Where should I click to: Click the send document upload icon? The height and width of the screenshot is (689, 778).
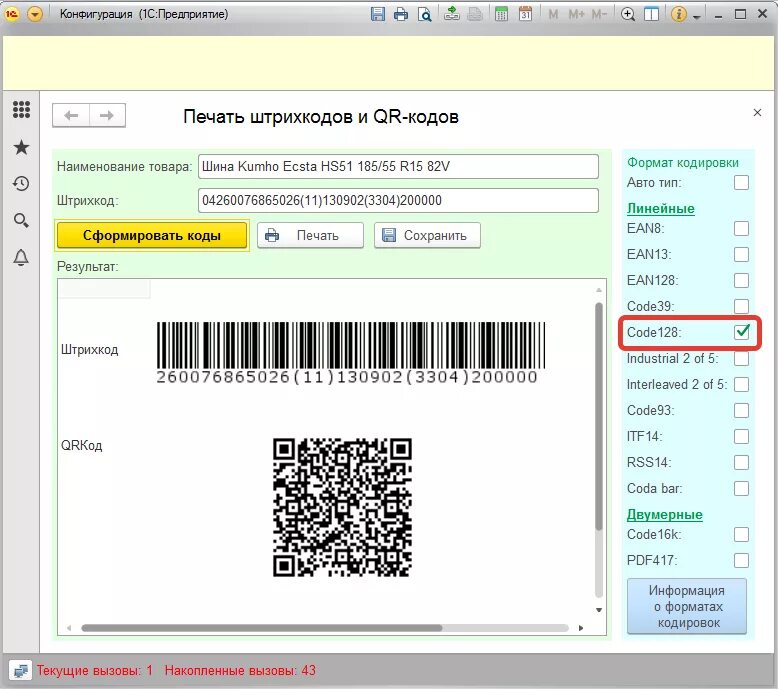click(452, 14)
